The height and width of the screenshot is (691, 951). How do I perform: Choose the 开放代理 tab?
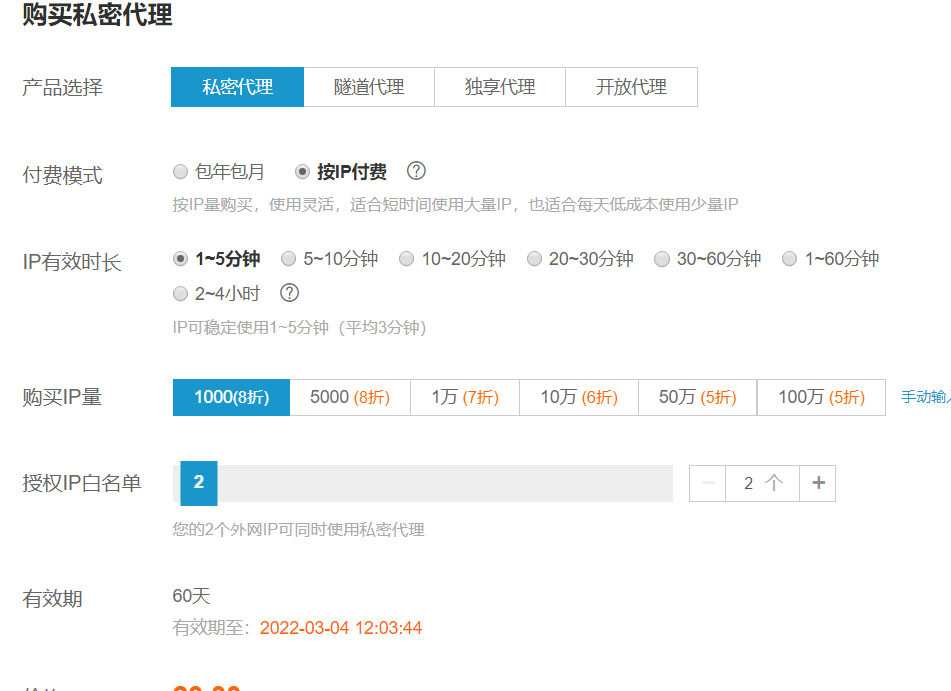[x=631, y=87]
